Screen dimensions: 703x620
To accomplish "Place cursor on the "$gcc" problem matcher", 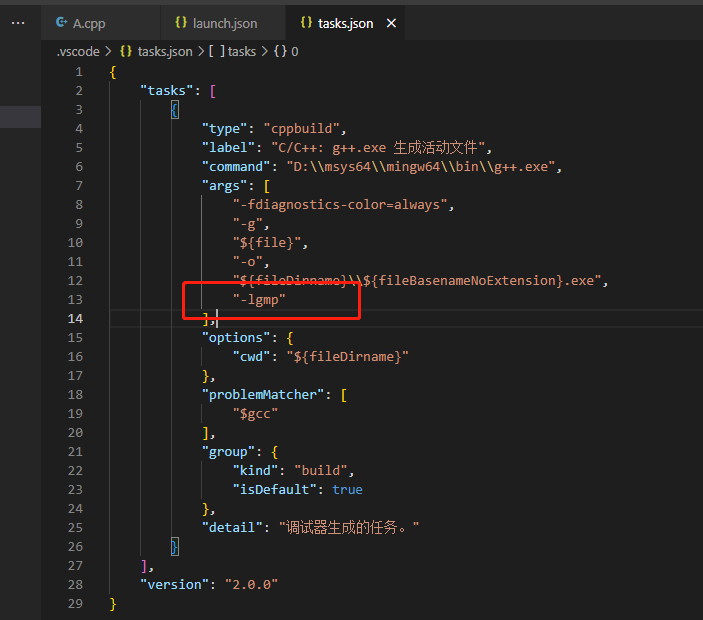I will point(255,414).
